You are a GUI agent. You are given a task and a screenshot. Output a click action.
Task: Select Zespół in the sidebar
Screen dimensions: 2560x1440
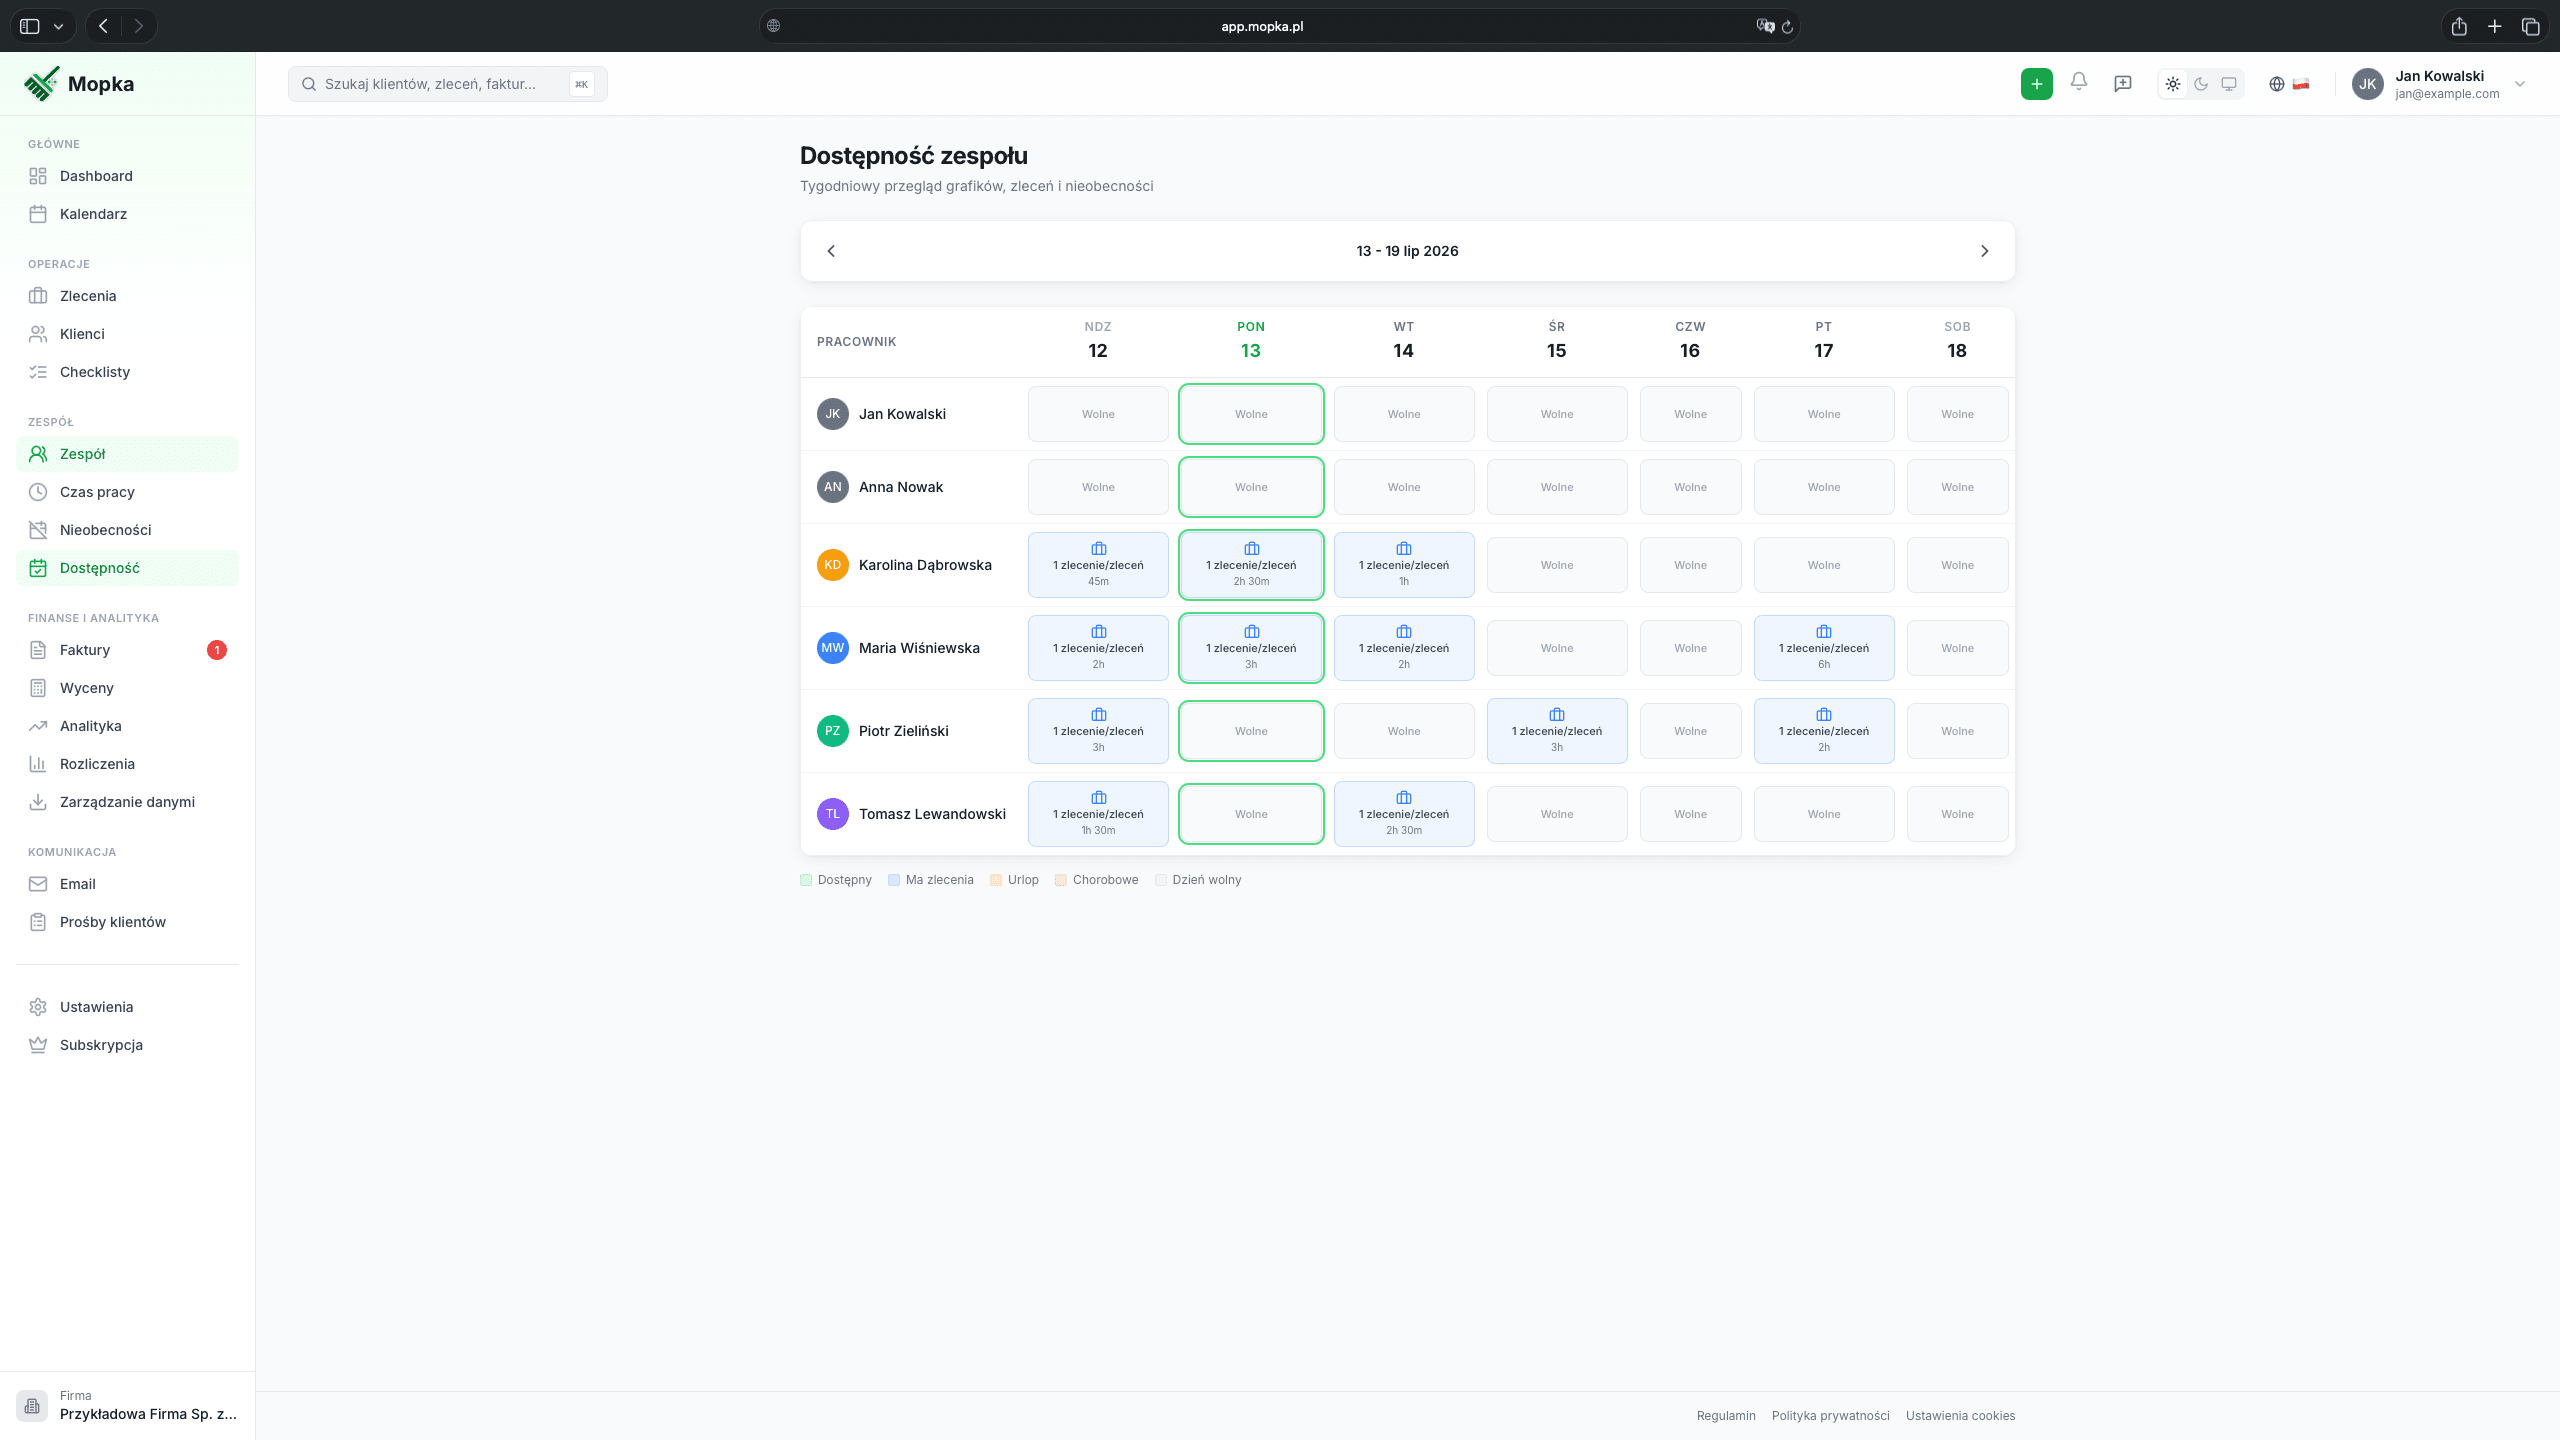(127, 454)
